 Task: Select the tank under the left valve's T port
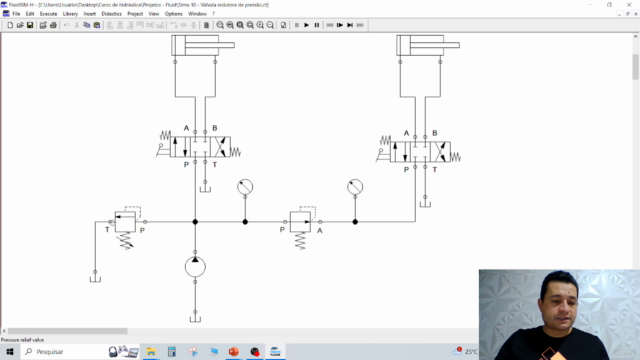(x=205, y=189)
